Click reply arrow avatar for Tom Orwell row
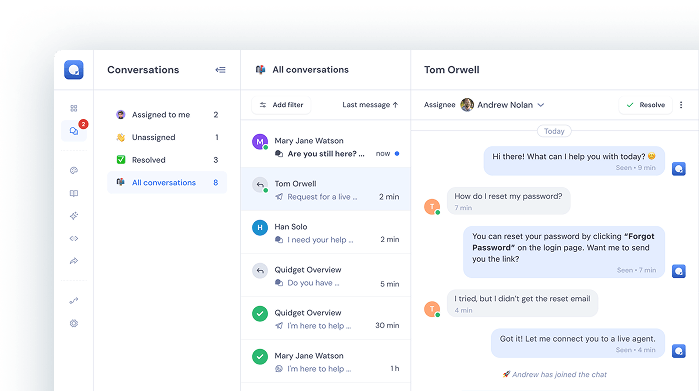This screenshot has height=391, width=699. pyautogui.click(x=260, y=185)
